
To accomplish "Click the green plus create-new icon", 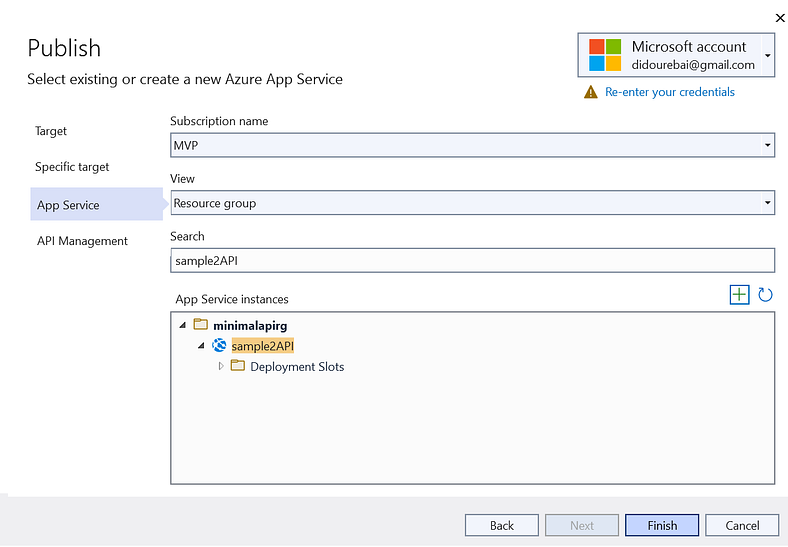I will click(739, 294).
